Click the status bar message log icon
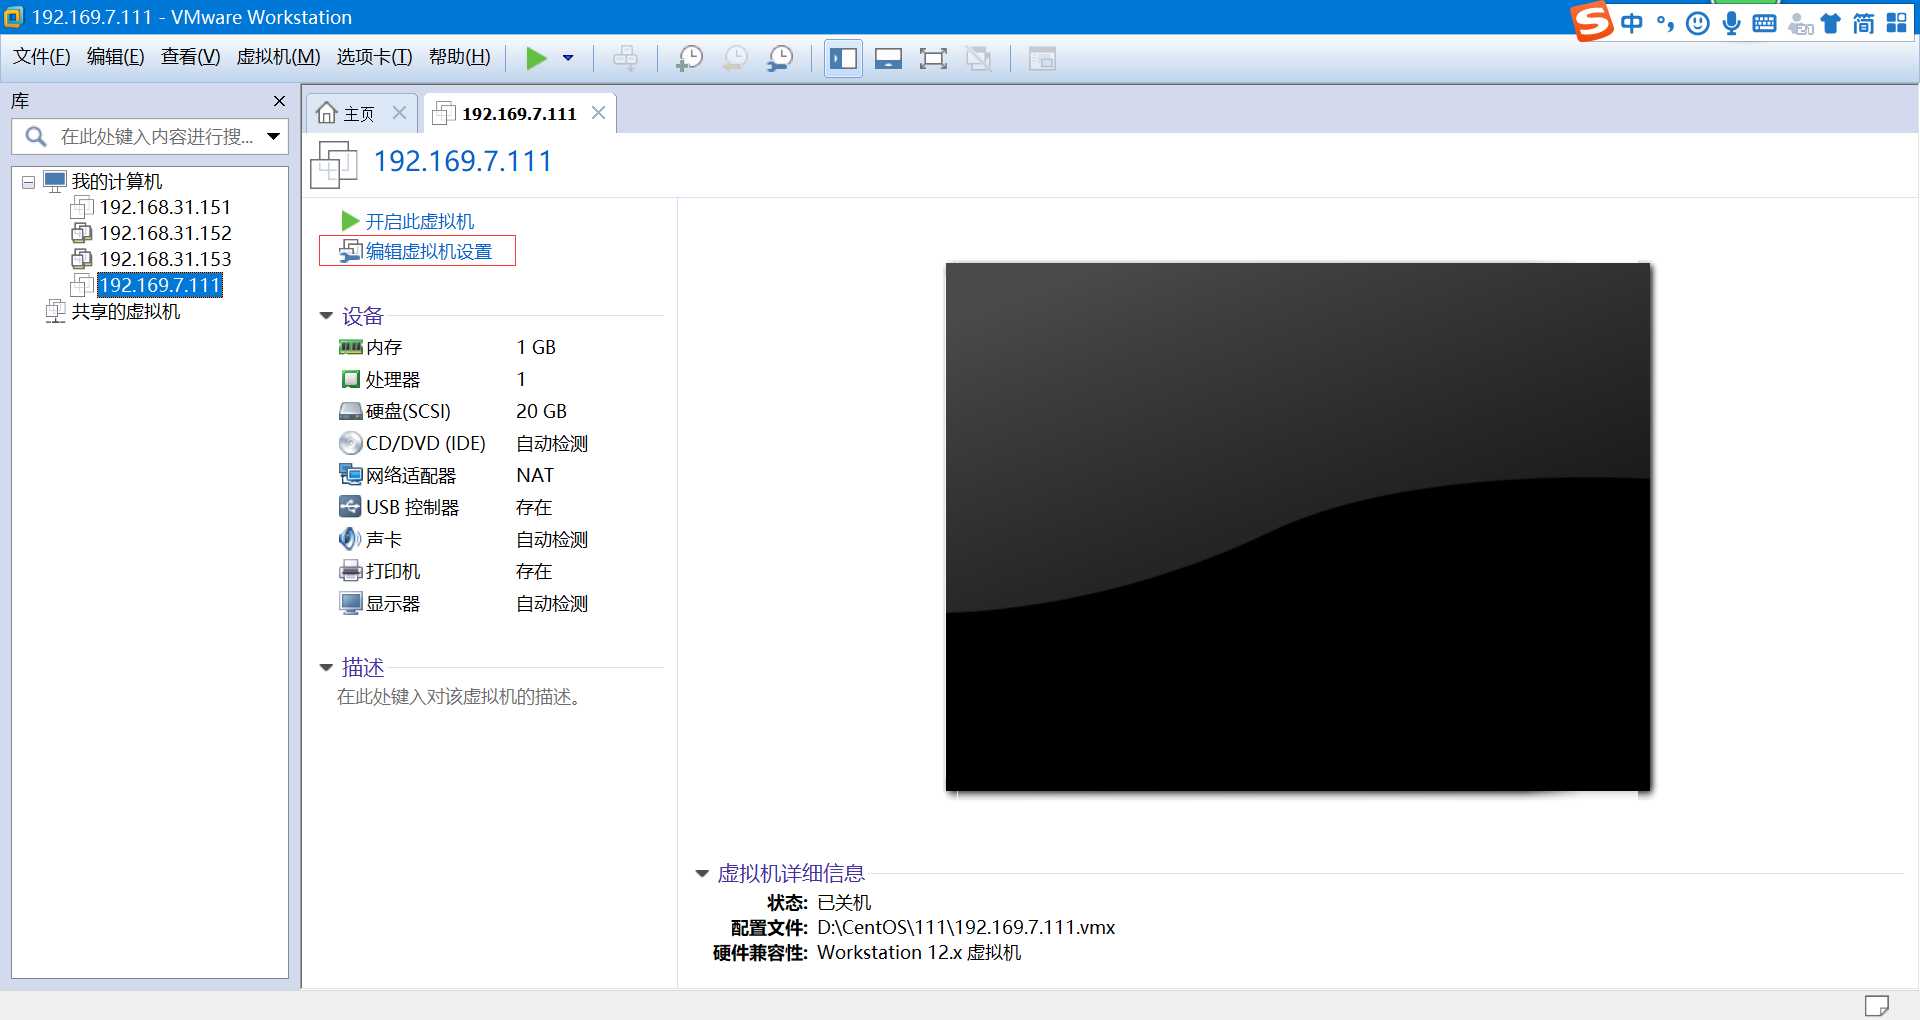The width and height of the screenshot is (1920, 1020). pos(1876,1005)
